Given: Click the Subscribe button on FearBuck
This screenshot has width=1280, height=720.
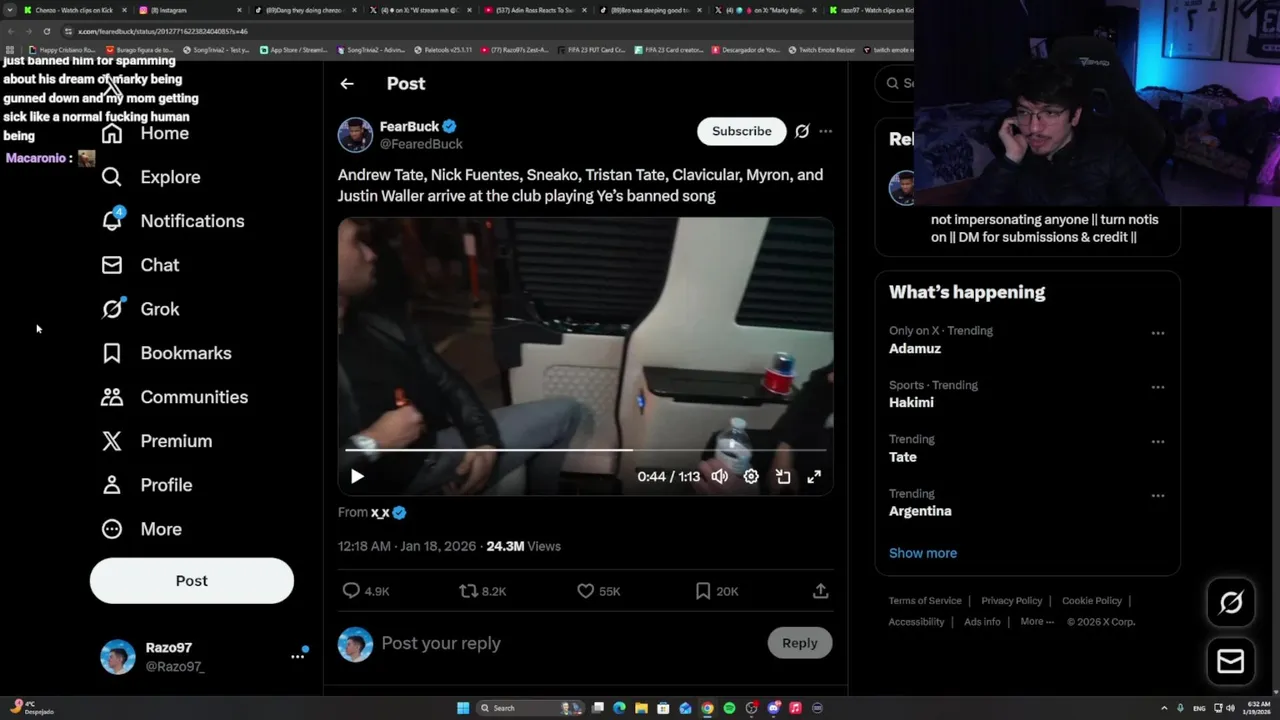Looking at the screenshot, I should pyautogui.click(x=741, y=131).
